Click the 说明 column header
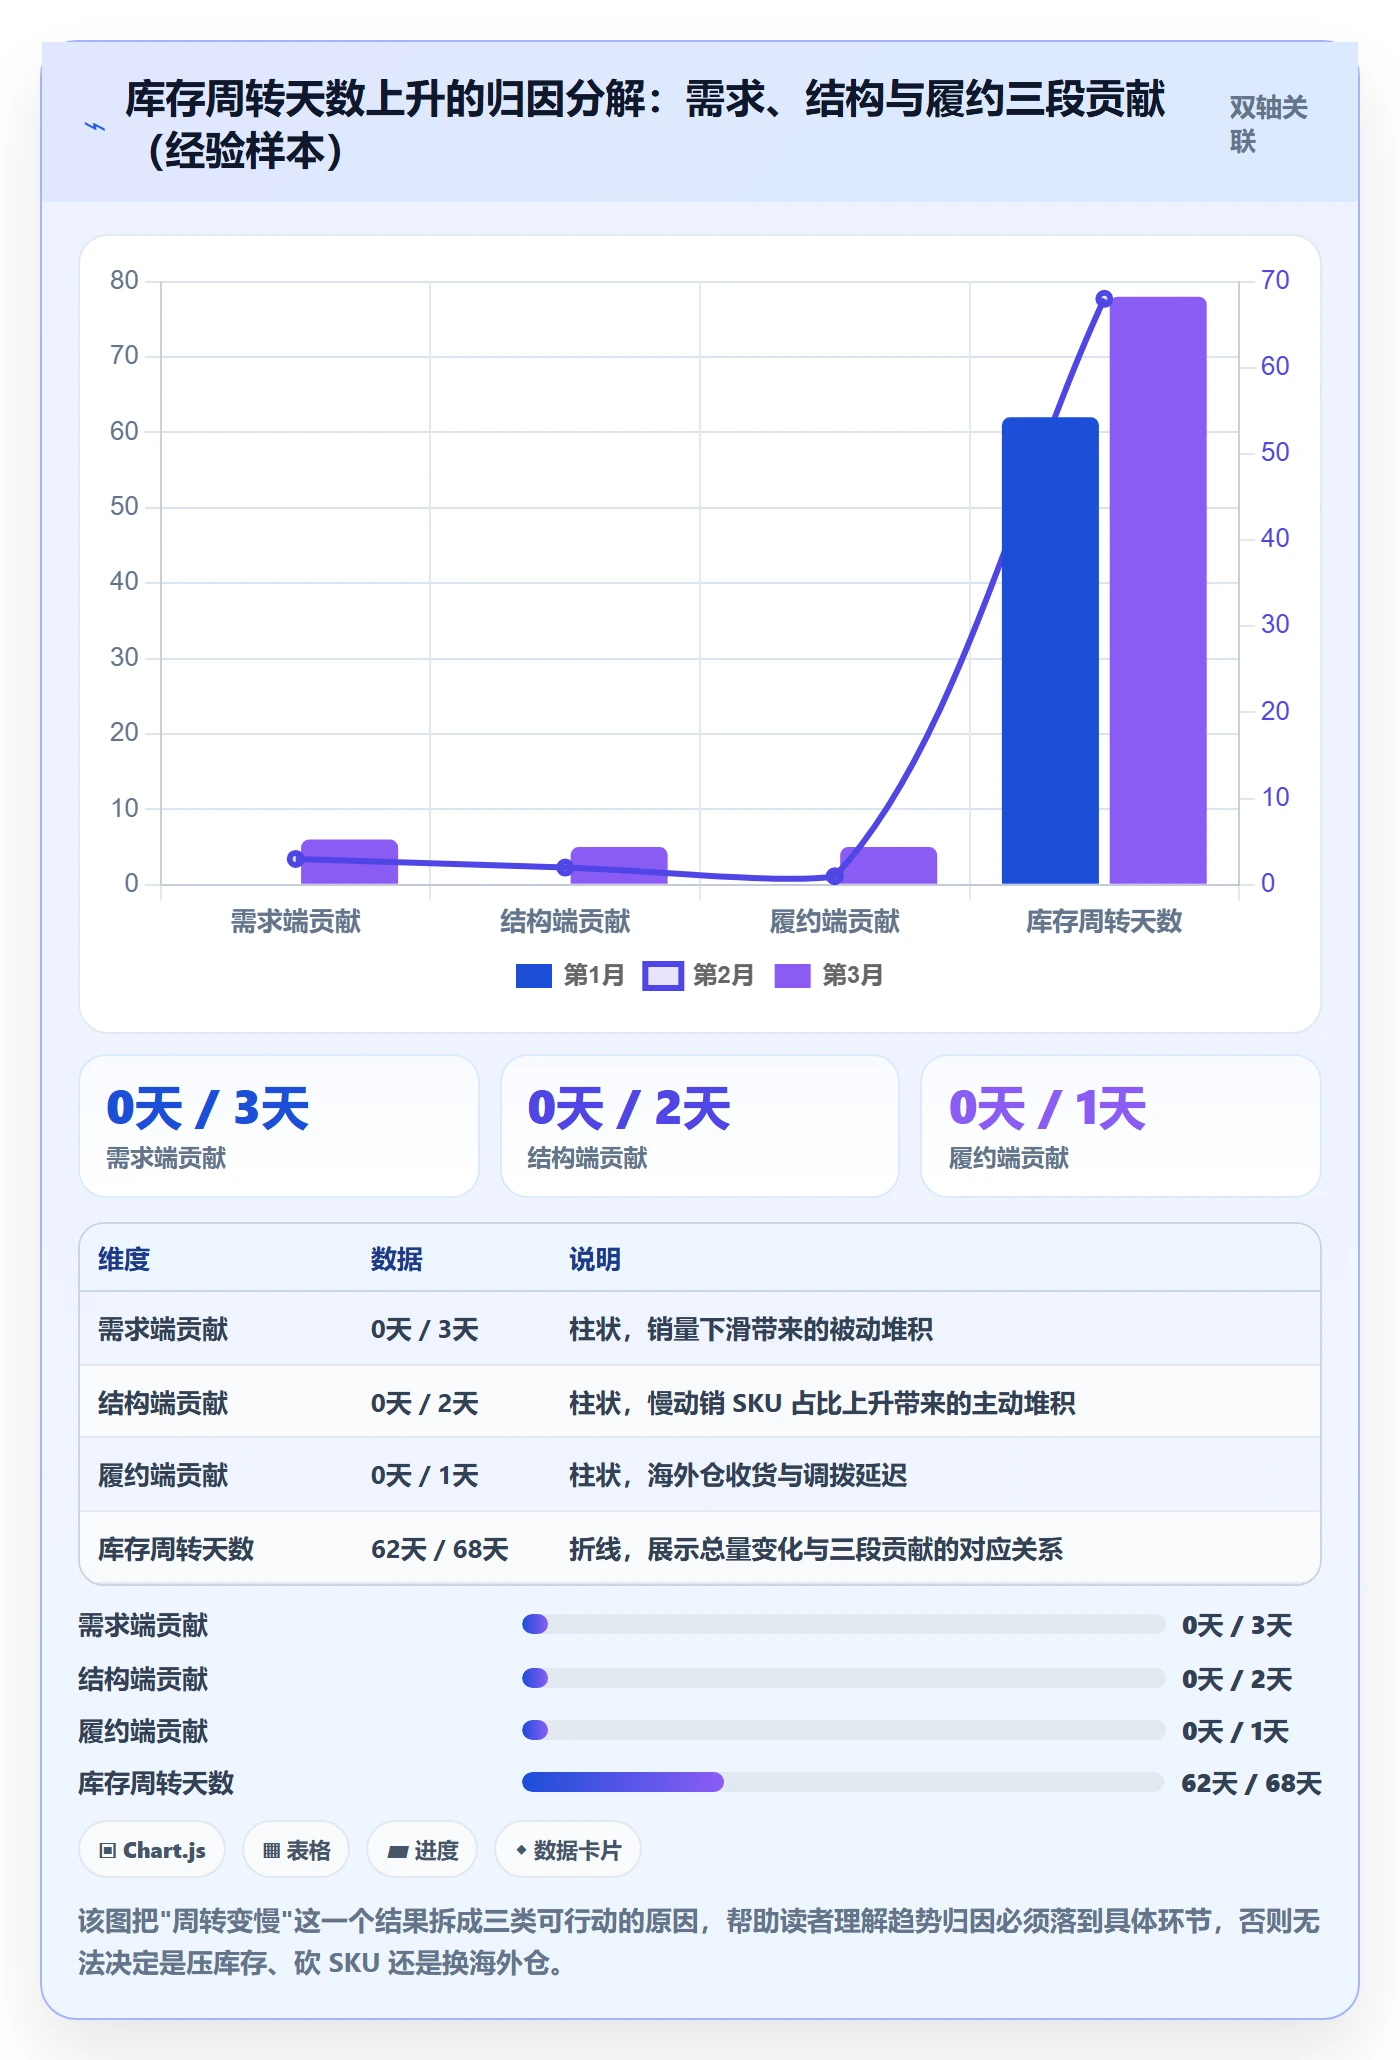 595,1259
